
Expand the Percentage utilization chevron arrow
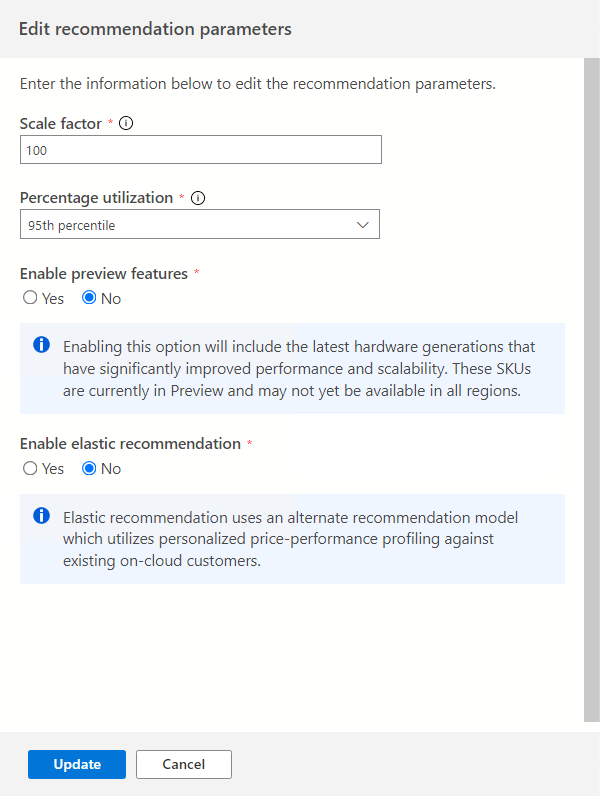pyautogui.click(x=363, y=225)
